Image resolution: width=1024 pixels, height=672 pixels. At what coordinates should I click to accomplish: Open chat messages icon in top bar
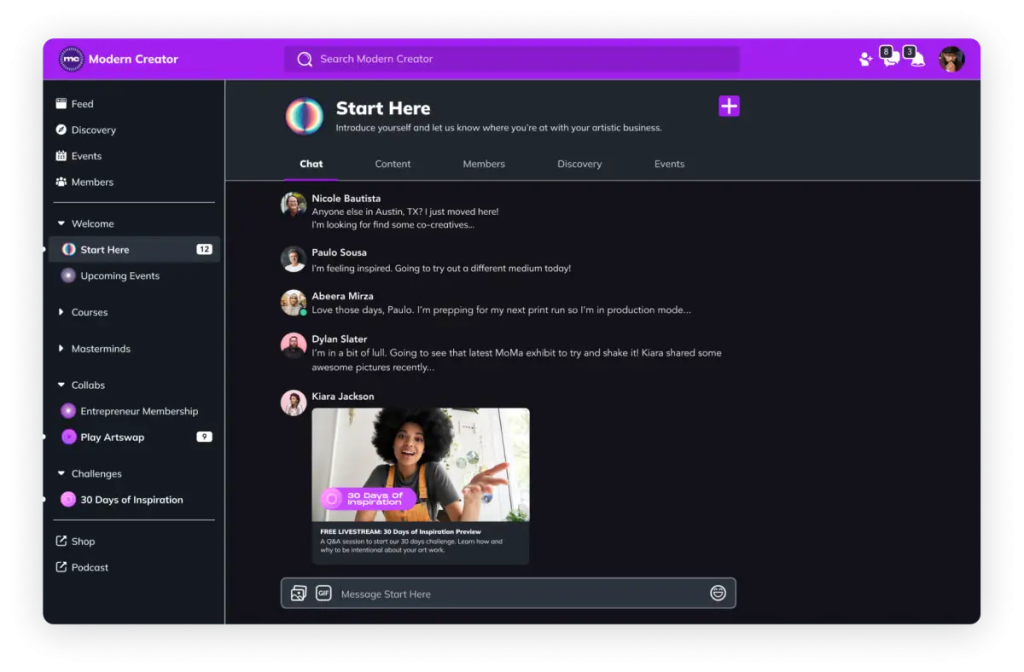[890, 60]
